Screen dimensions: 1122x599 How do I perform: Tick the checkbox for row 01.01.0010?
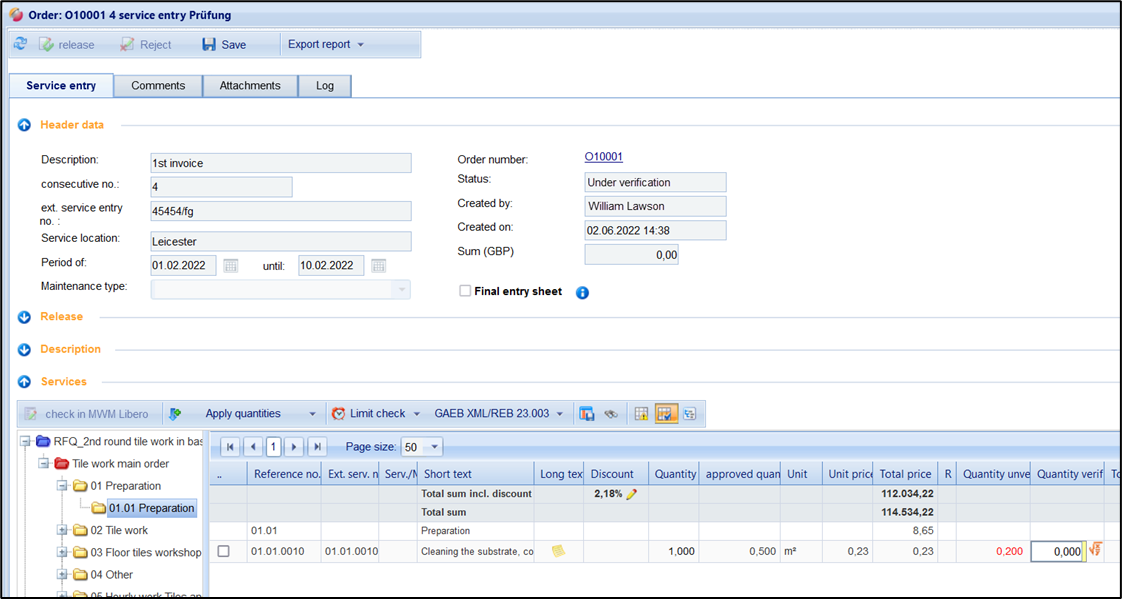click(223, 551)
